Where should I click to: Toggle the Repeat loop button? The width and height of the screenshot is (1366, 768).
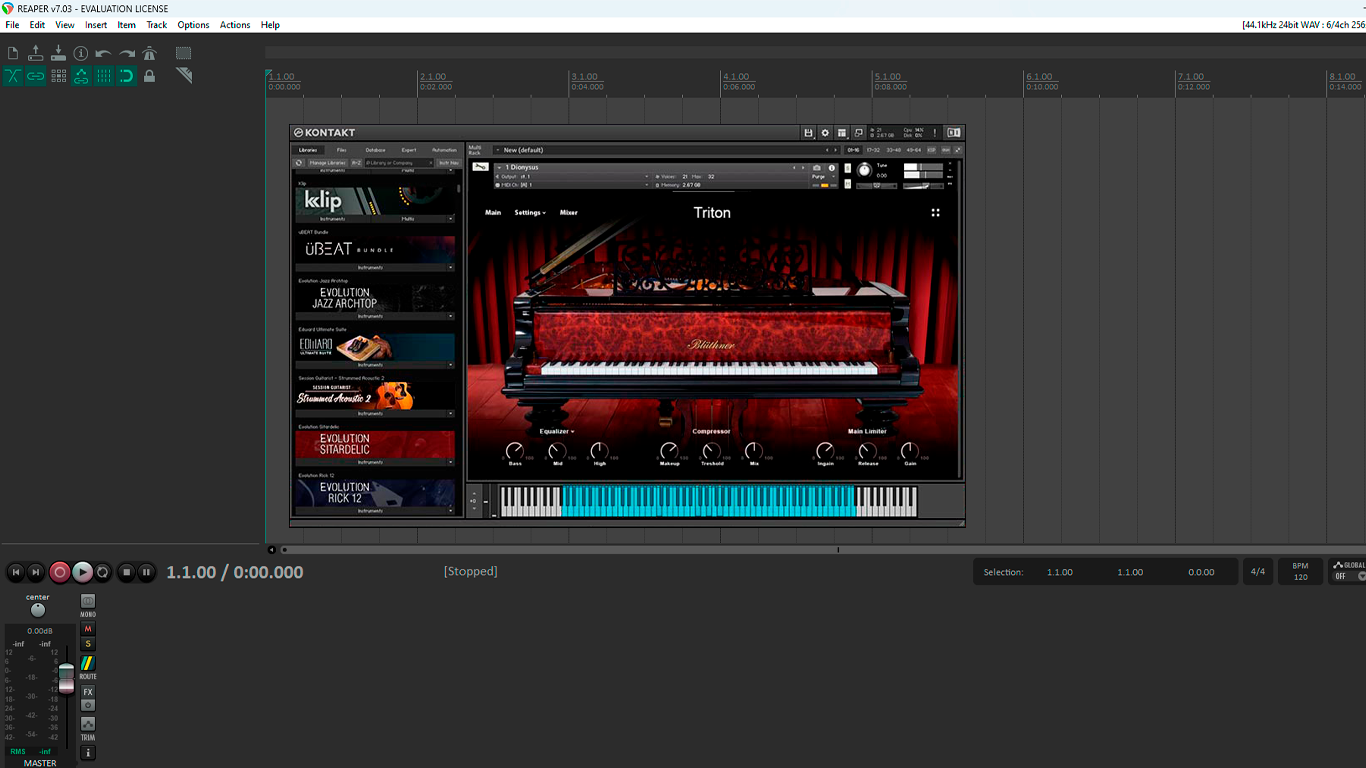pyautogui.click(x=103, y=572)
